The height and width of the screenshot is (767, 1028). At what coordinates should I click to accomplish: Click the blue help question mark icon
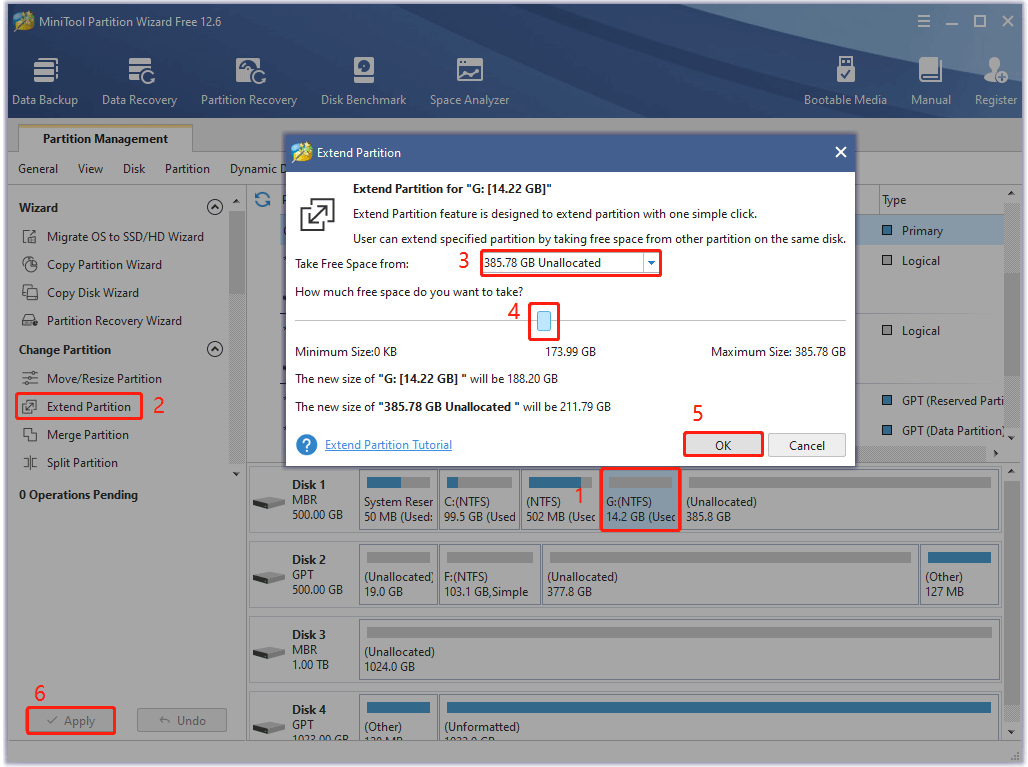coord(306,444)
